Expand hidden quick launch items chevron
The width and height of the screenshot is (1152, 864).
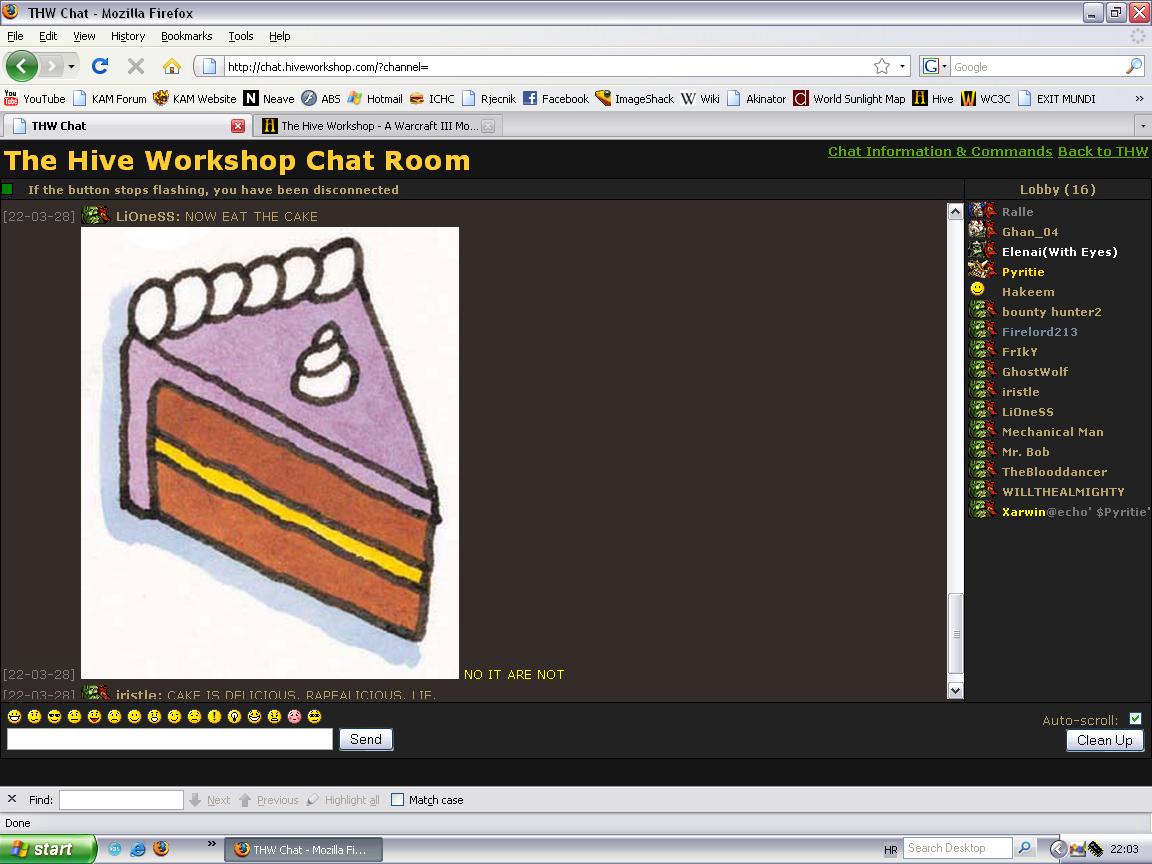[212, 843]
